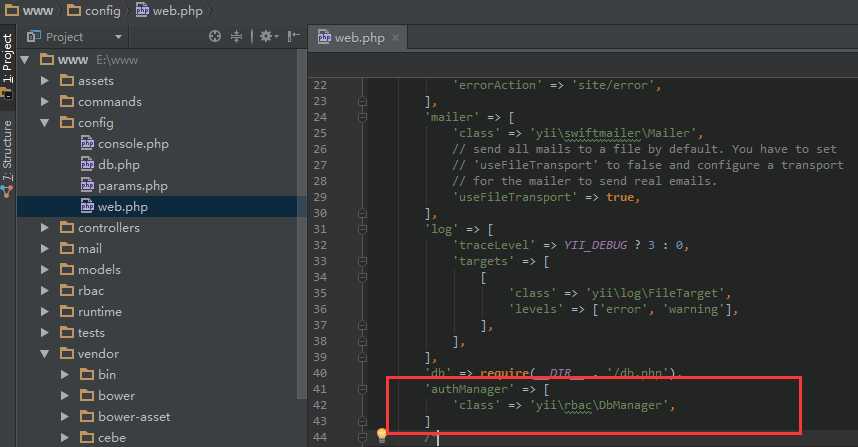Click the config breadcrumb in navigation bar
The image size is (858, 447).
[93, 10]
